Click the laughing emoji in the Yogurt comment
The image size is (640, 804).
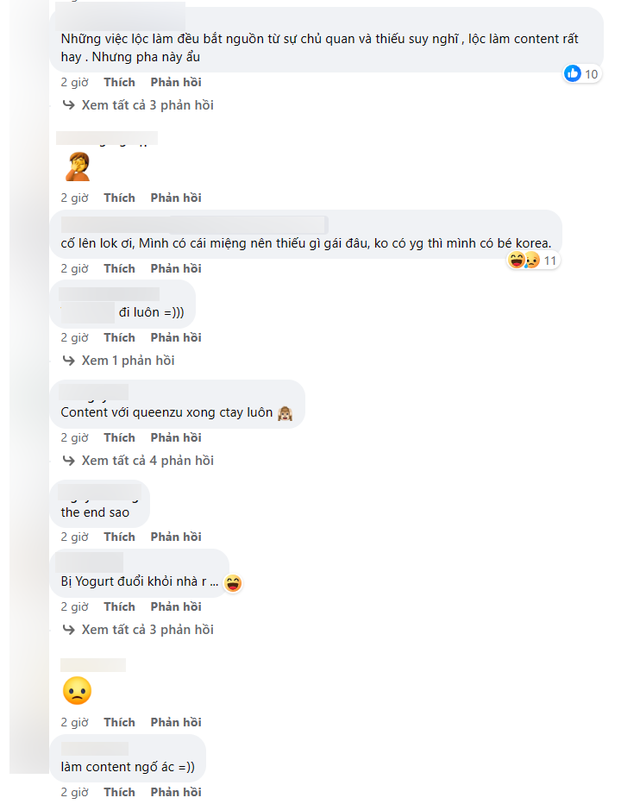(x=233, y=582)
